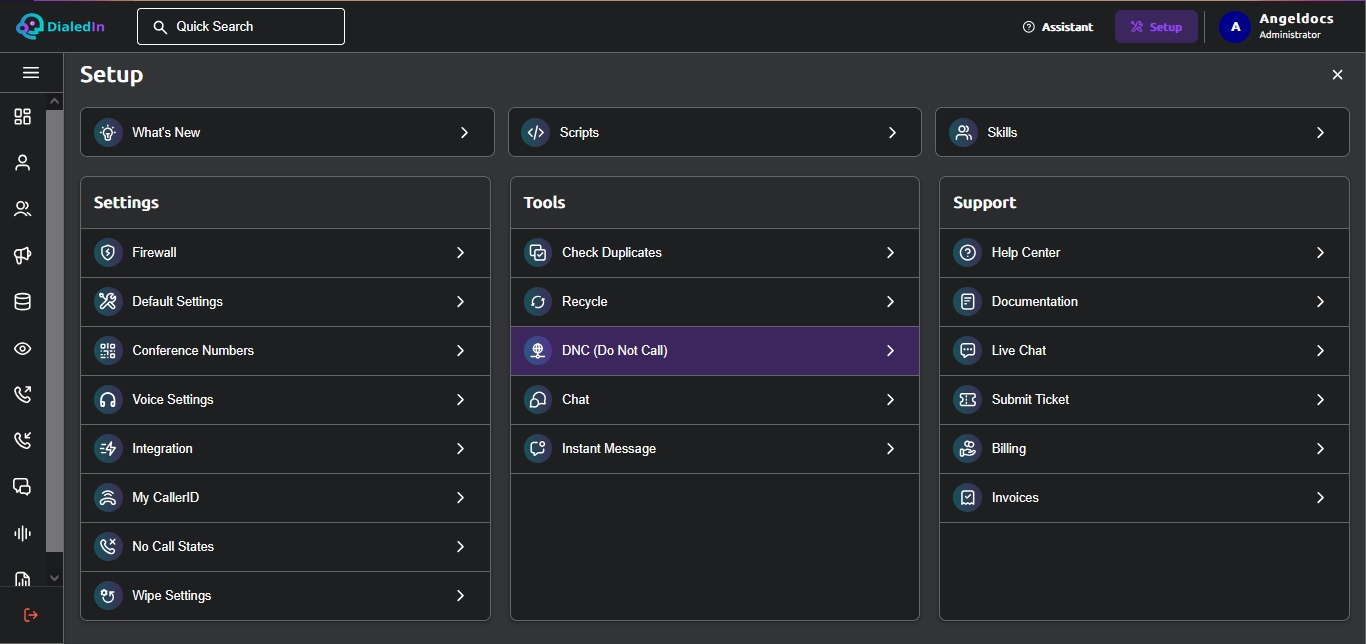1366x644 pixels.
Task: Open the Billing support link
Action: (x=1144, y=449)
